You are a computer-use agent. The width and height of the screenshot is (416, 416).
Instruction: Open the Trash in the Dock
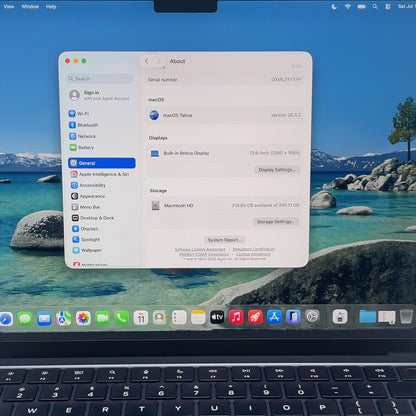tap(406, 316)
